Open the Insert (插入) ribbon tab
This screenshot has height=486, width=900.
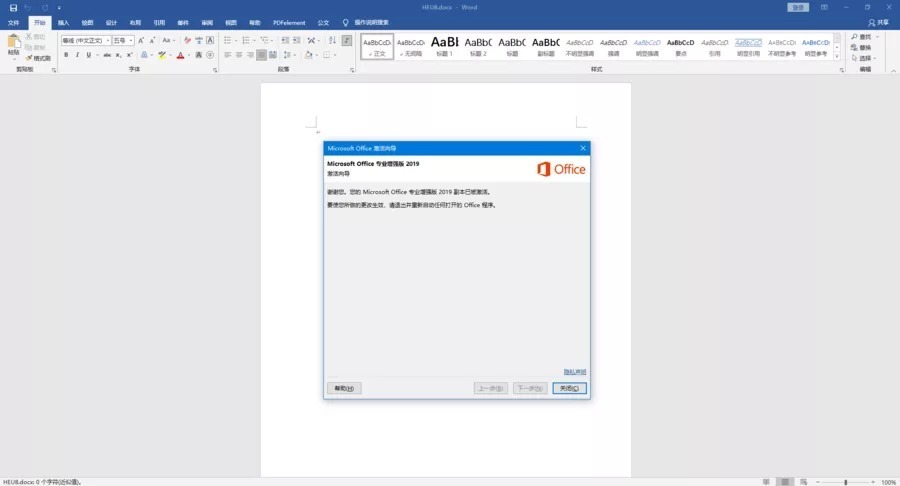tap(64, 22)
